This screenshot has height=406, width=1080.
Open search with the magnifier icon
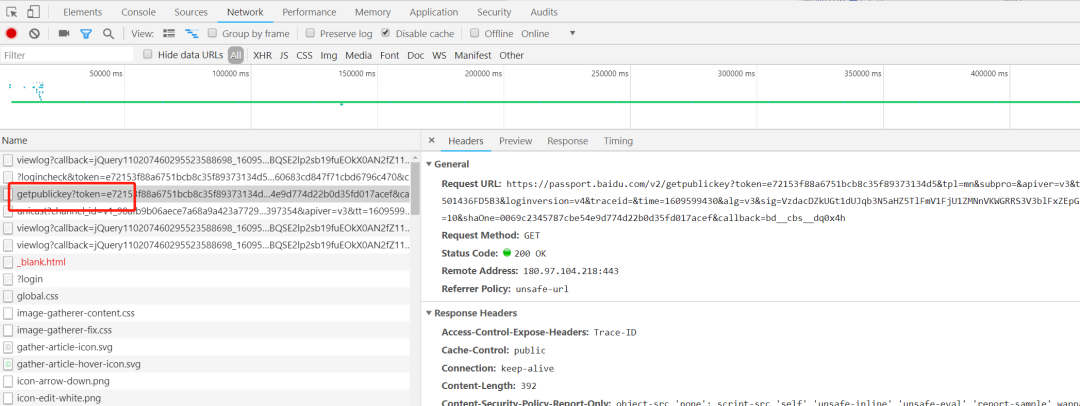coord(108,33)
